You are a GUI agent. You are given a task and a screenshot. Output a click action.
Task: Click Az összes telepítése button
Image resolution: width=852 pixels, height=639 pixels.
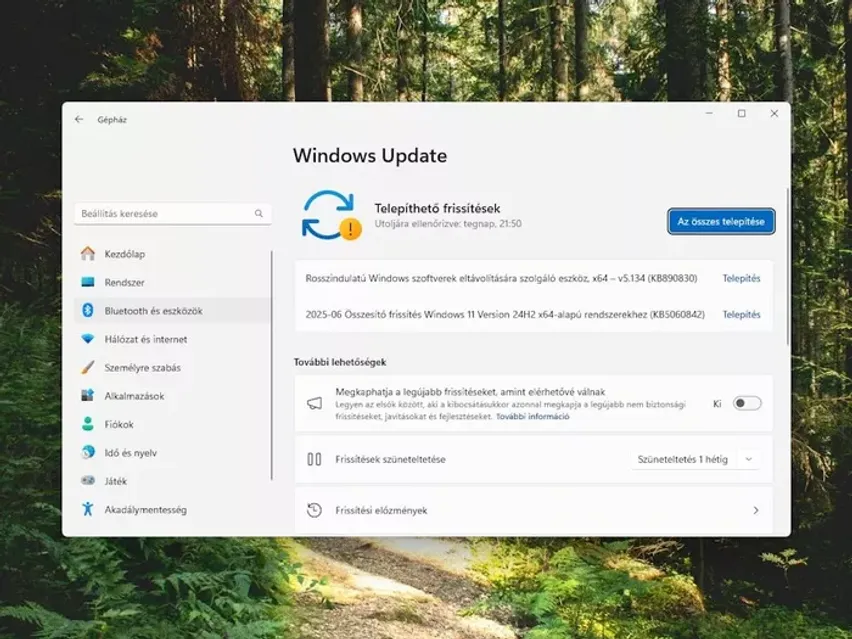[x=721, y=221]
